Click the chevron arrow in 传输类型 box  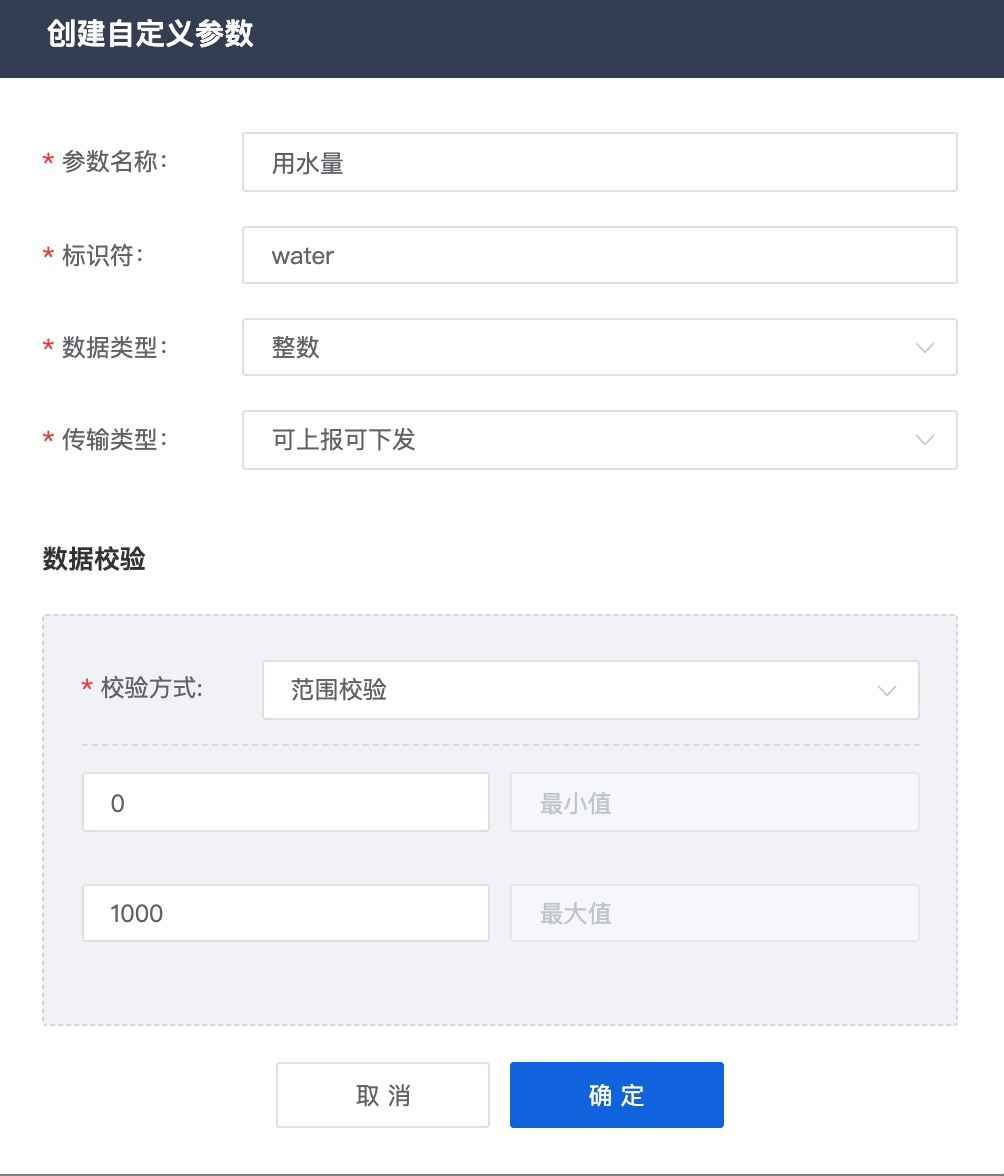point(925,440)
